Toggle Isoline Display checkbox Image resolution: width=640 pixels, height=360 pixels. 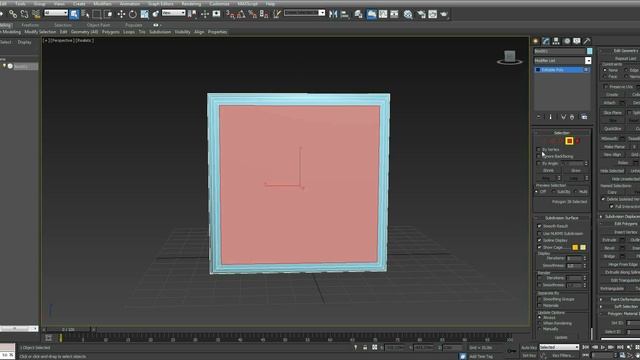pyautogui.click(x=539, y=240)
